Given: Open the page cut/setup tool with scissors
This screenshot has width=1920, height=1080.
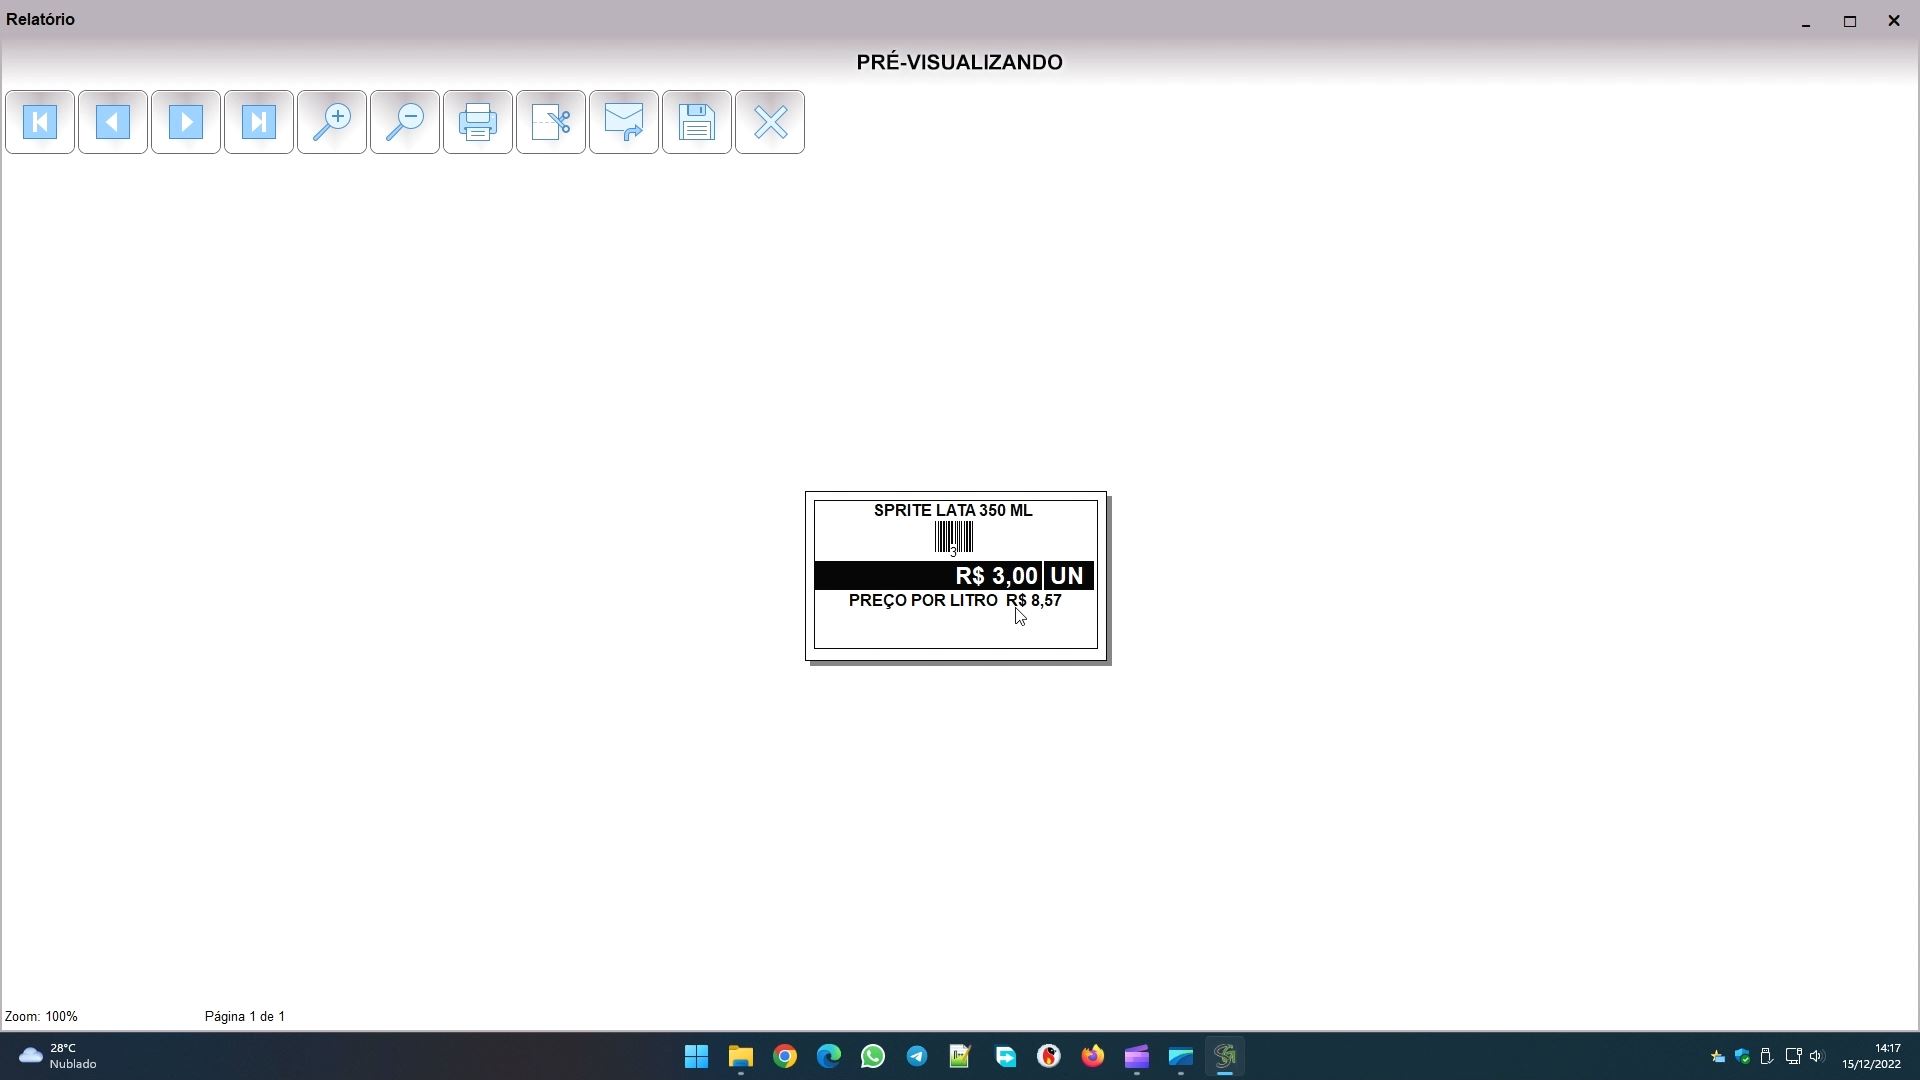Looking at the screenshot, I should tap(551, 122).
